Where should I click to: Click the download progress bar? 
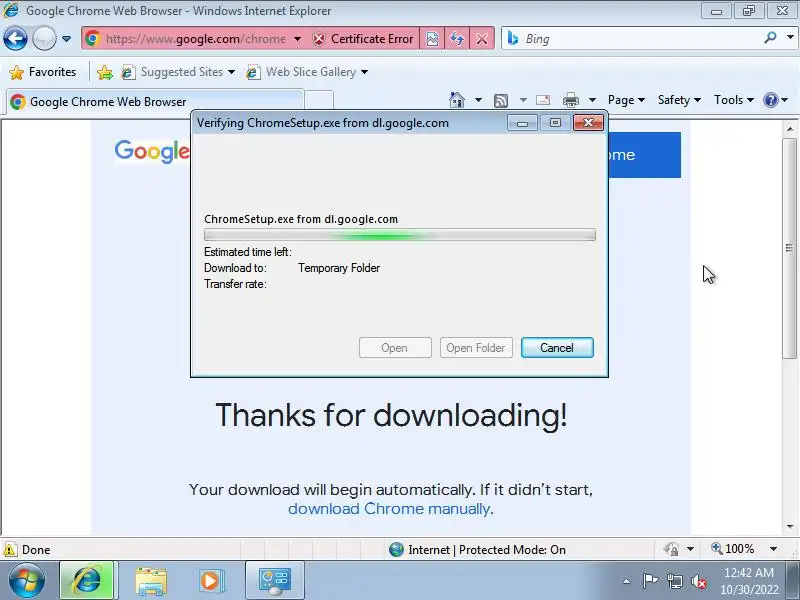point(399,235)
